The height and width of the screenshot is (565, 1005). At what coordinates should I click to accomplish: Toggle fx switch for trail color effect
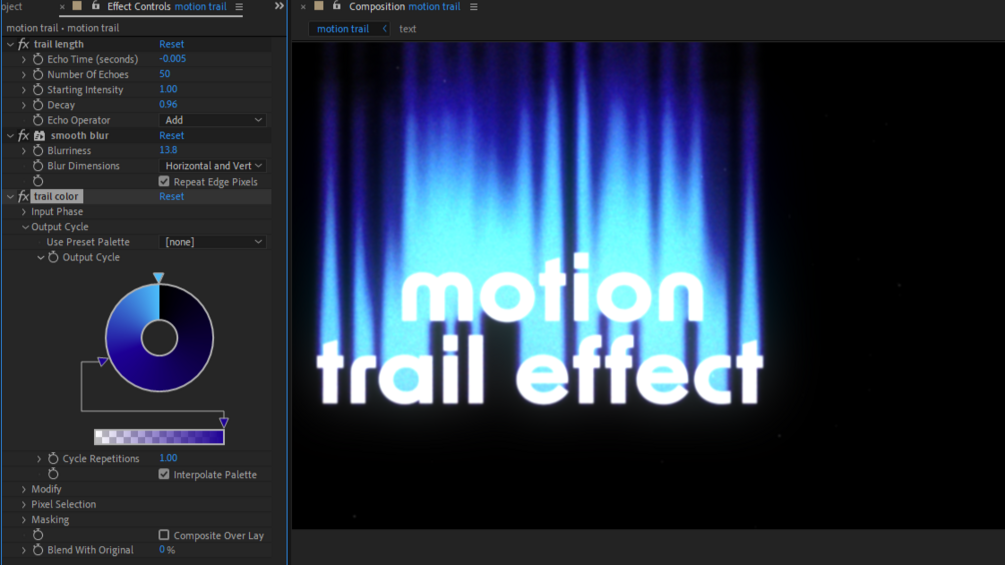(24, 197)
